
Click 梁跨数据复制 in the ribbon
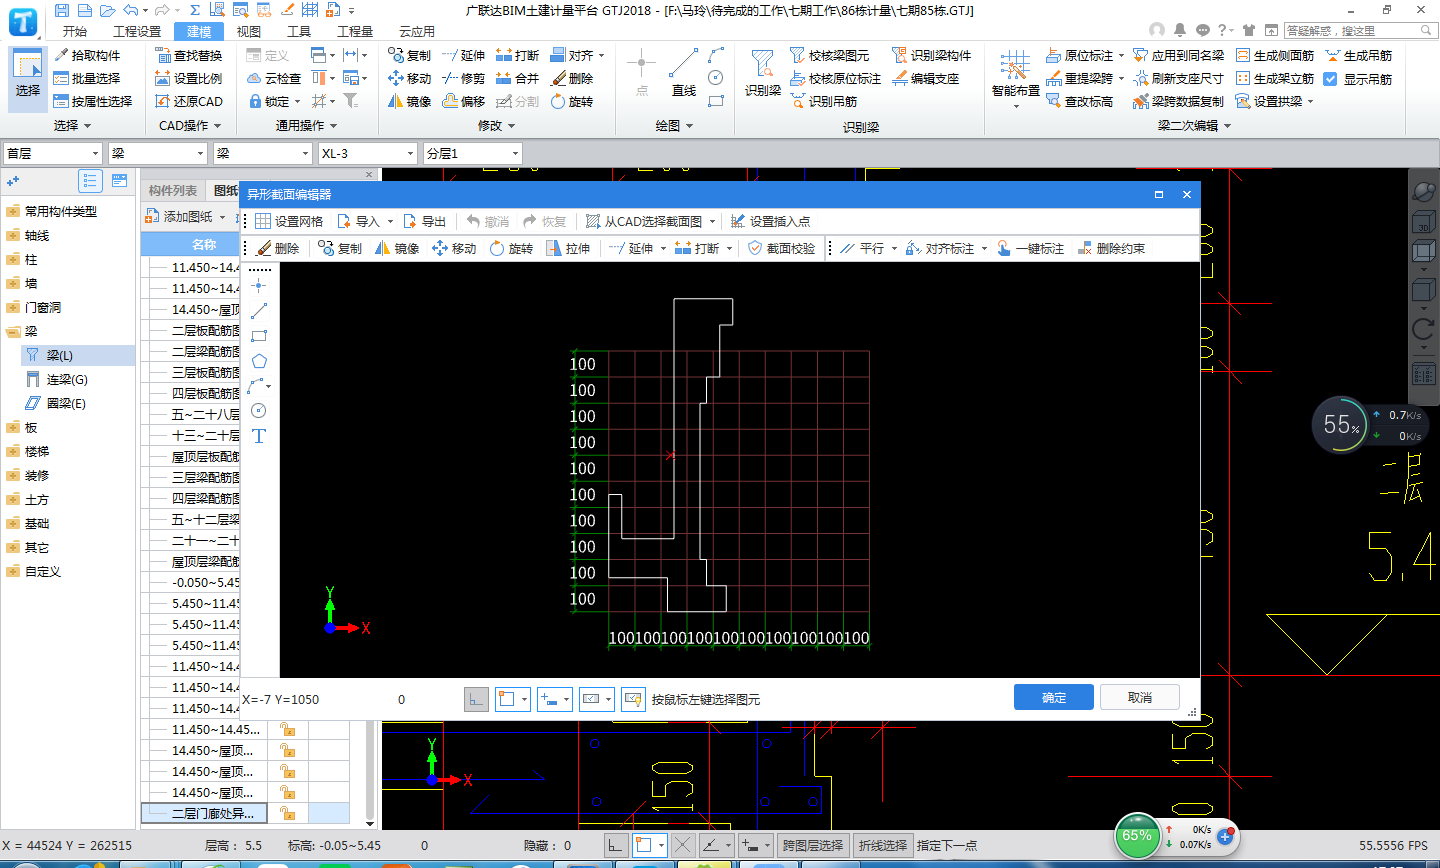[1178, 101]
